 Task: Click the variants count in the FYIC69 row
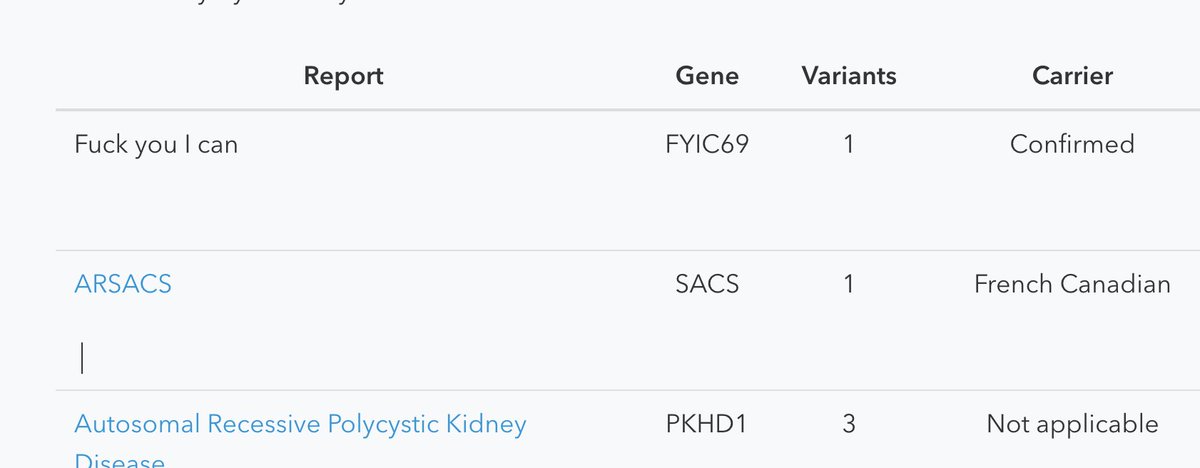click(849, 144)
